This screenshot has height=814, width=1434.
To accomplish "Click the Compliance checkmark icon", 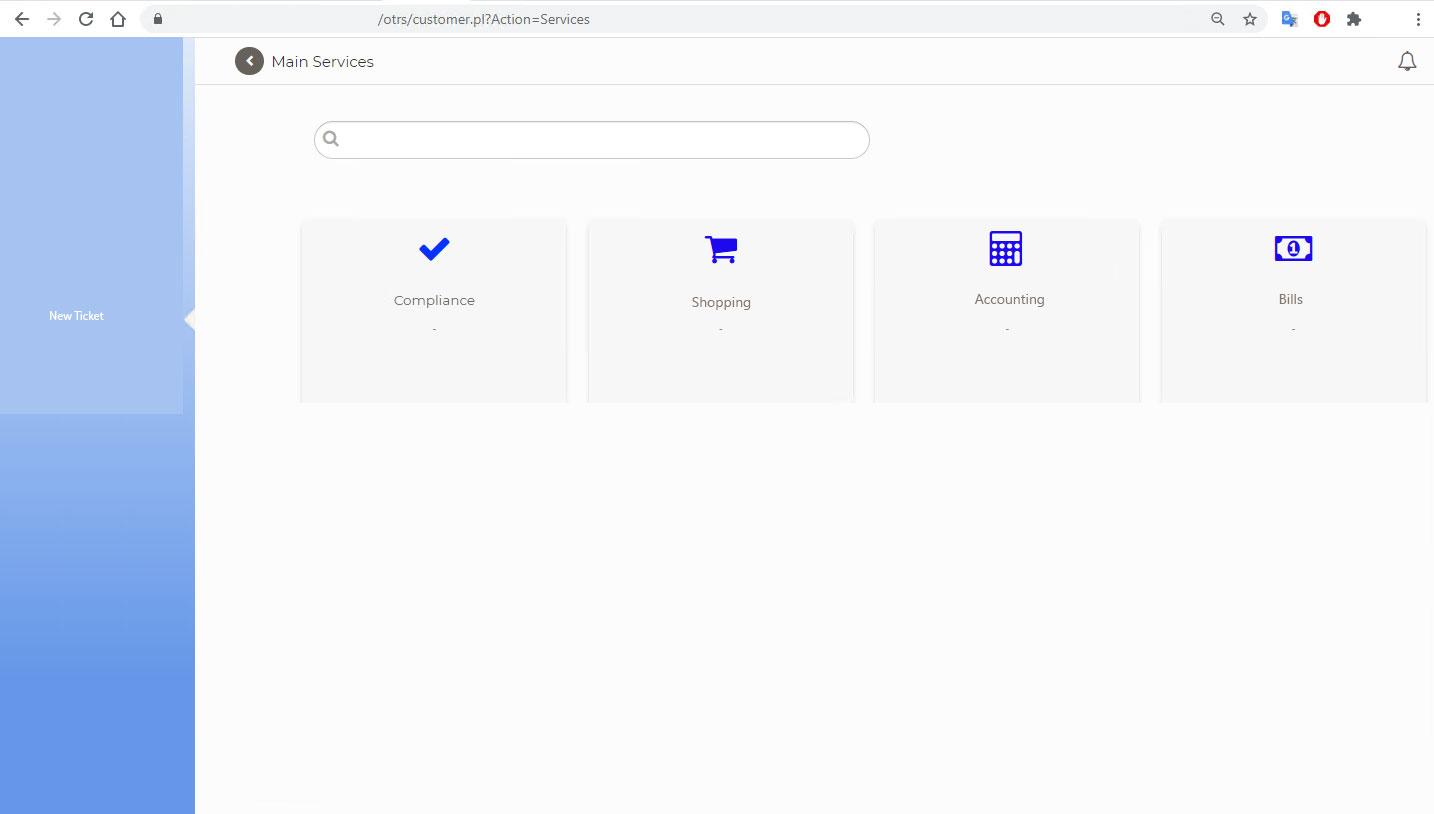I will (x=434, y=249).
